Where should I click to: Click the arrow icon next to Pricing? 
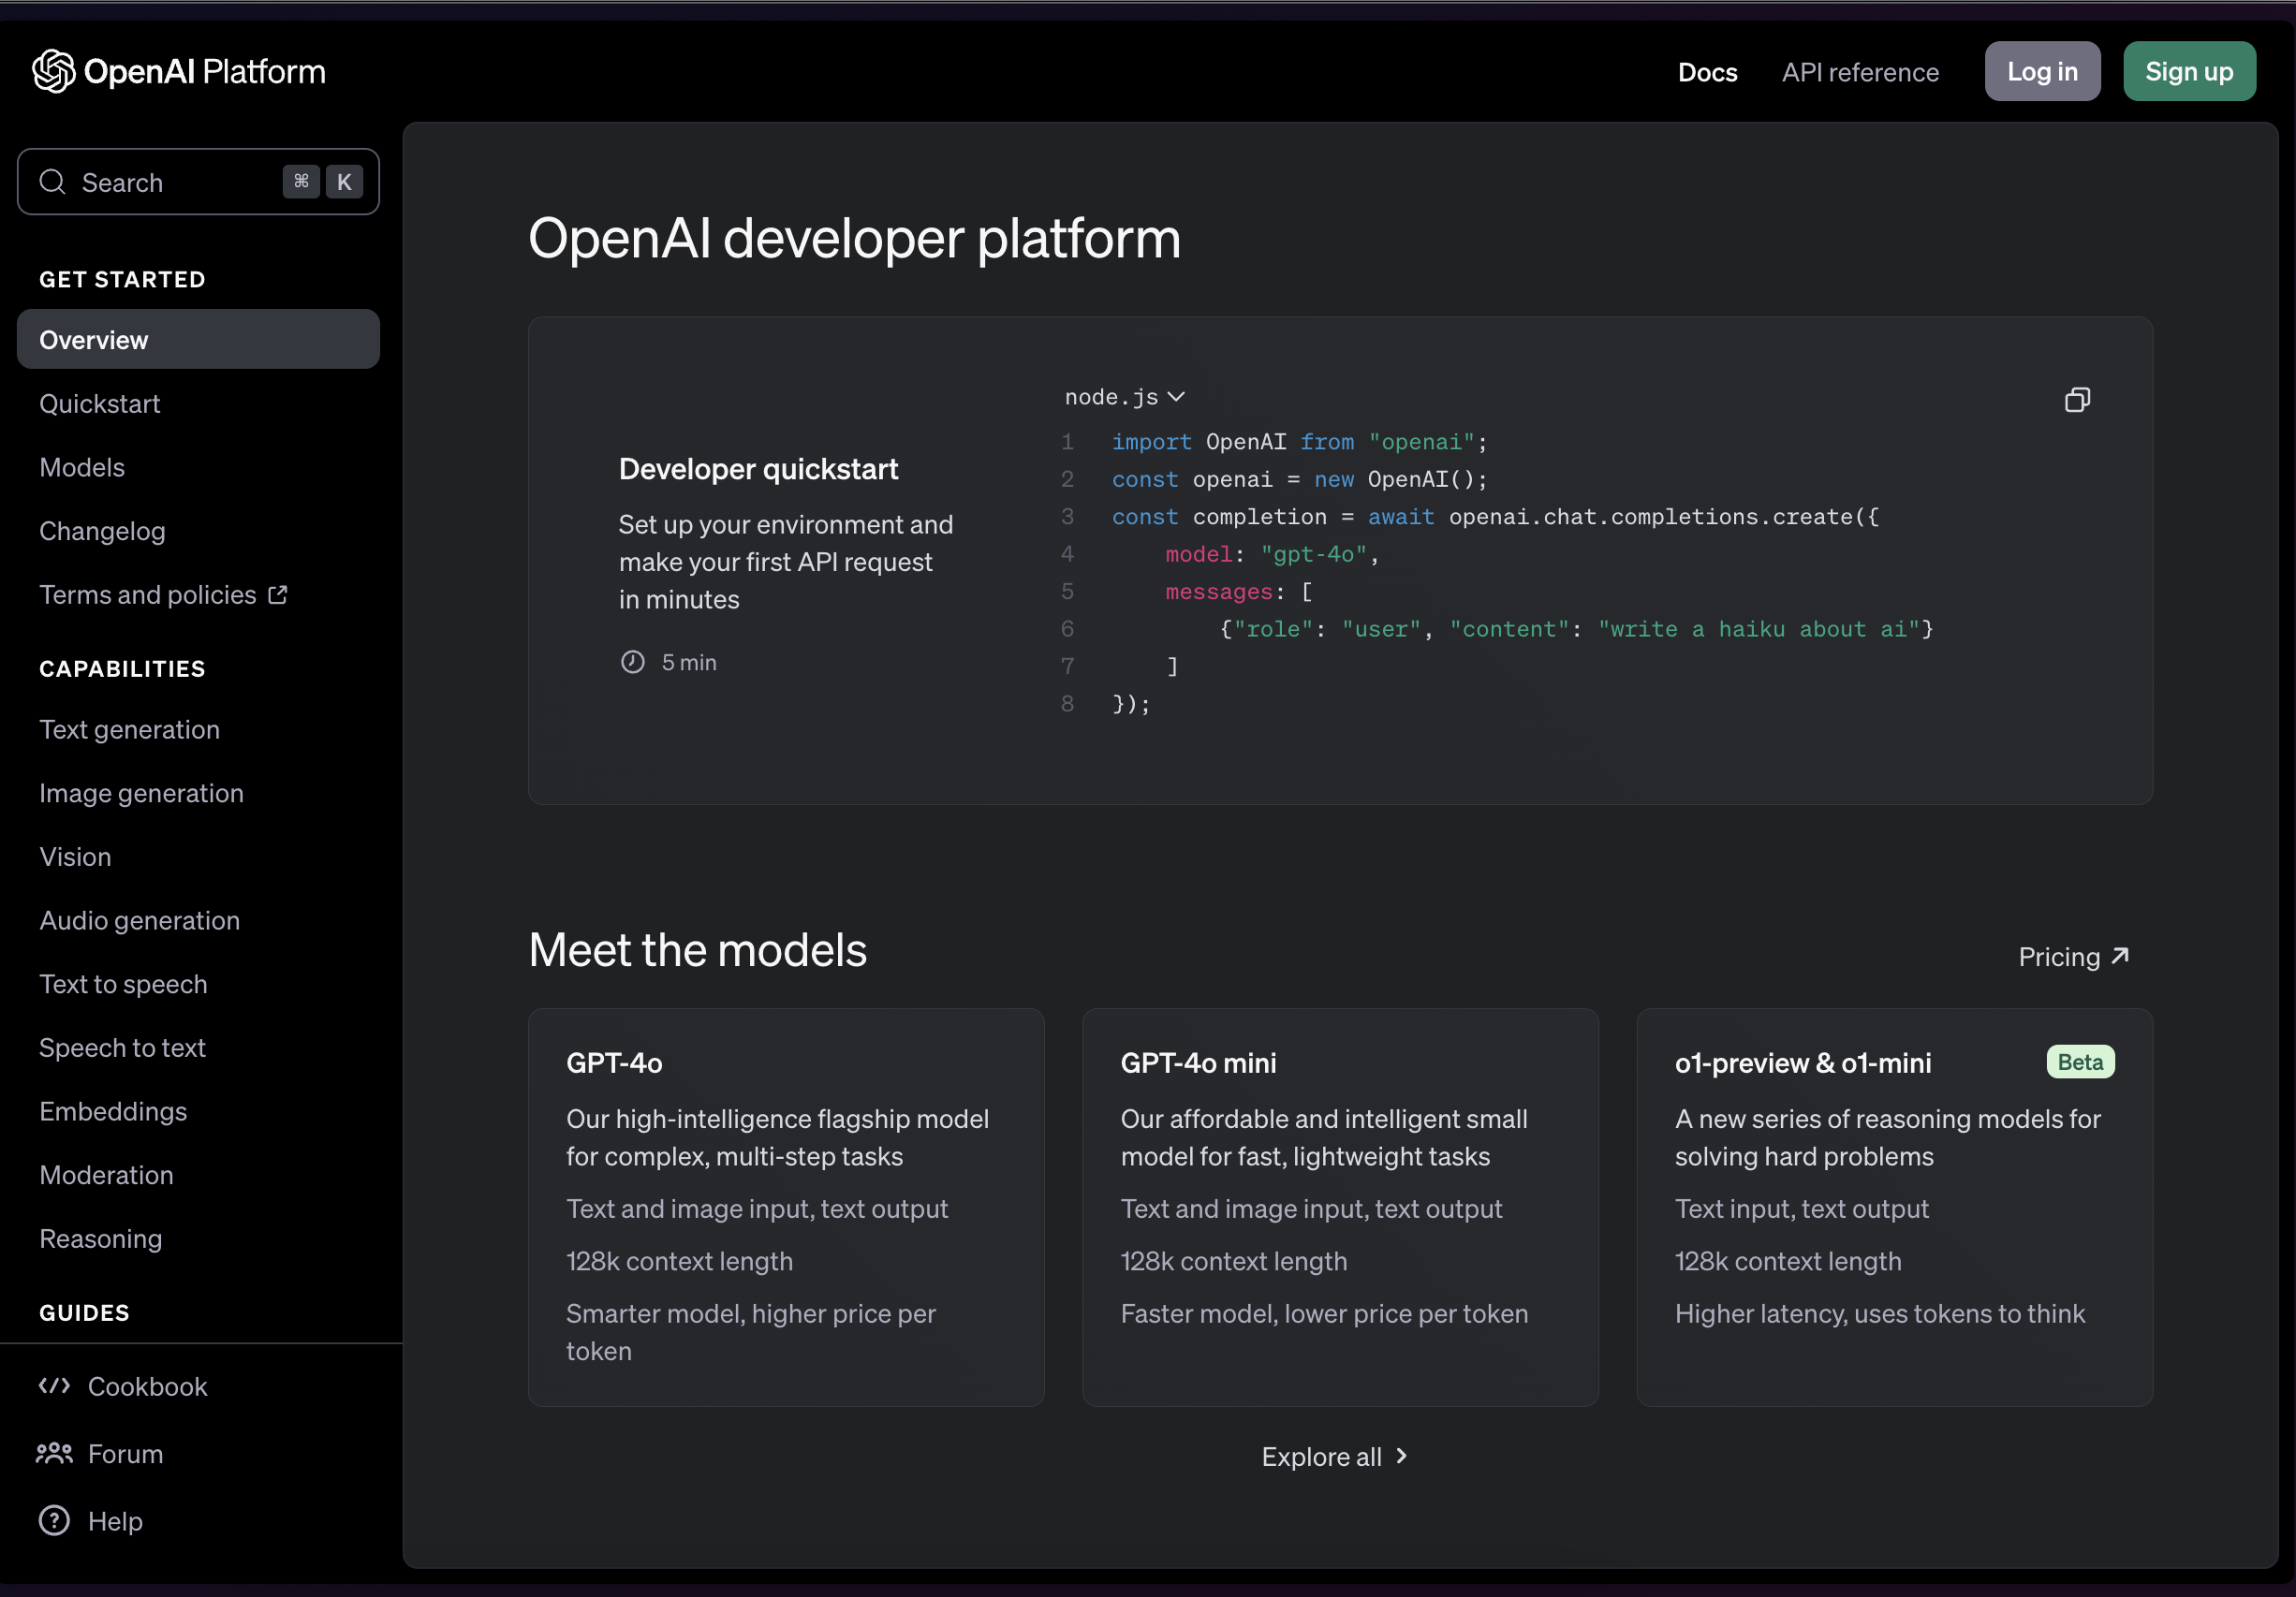pyautogui.click(x=2119, y=956)
